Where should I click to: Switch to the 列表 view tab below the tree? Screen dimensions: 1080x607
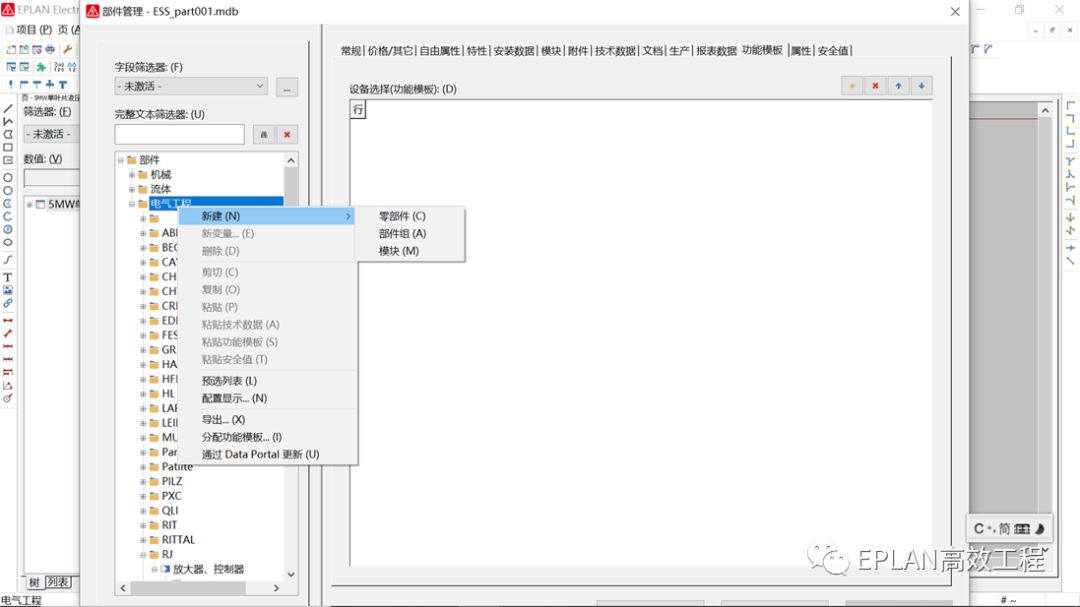(57, 582)
